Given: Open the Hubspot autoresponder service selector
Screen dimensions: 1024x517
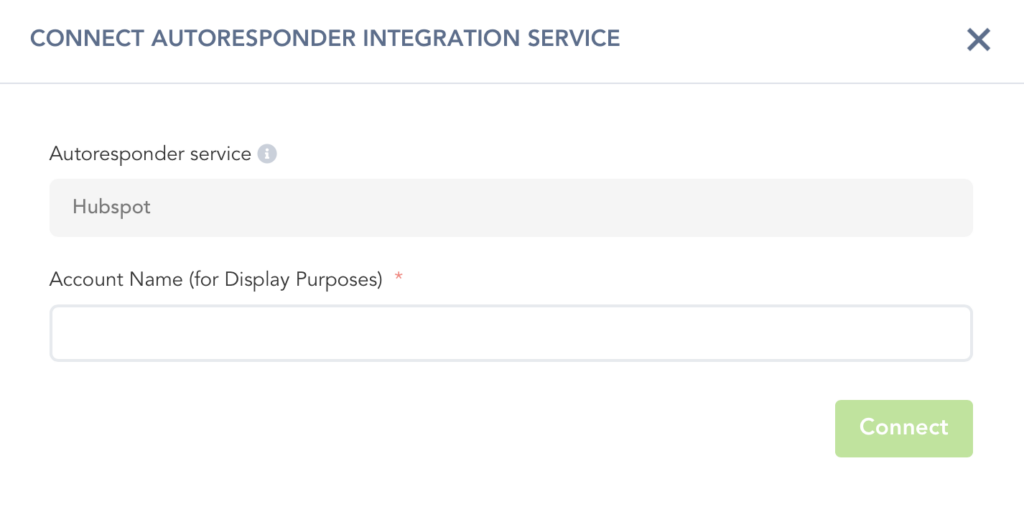Looking at the screenshot, I should click(x=510, y=208).
